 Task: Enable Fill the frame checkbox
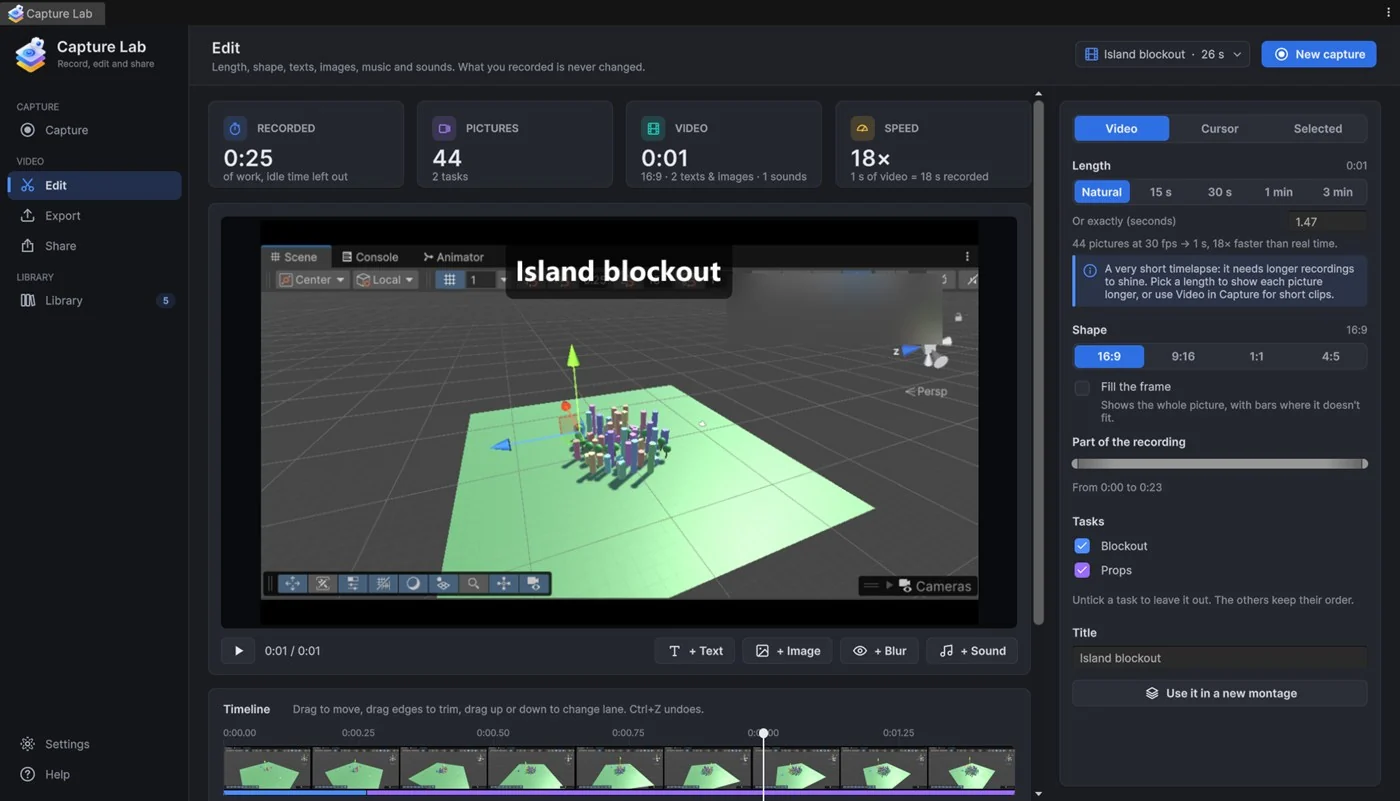pos(1082,388)
